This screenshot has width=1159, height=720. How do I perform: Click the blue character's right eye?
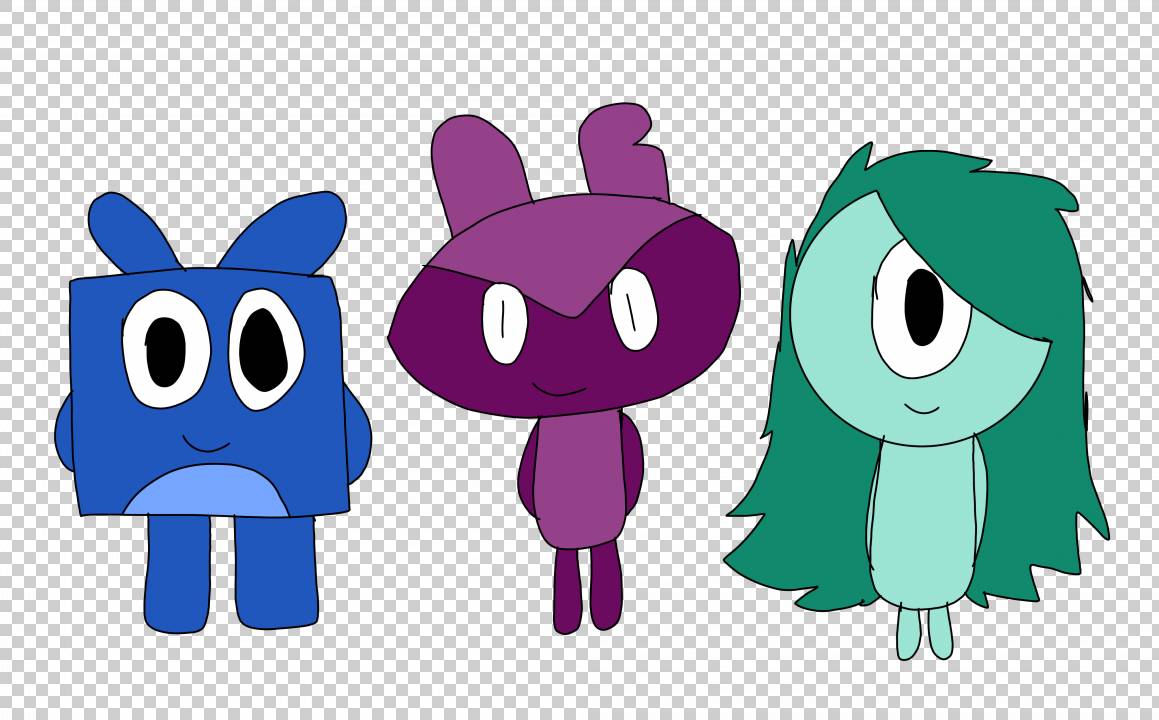(266, 348)
